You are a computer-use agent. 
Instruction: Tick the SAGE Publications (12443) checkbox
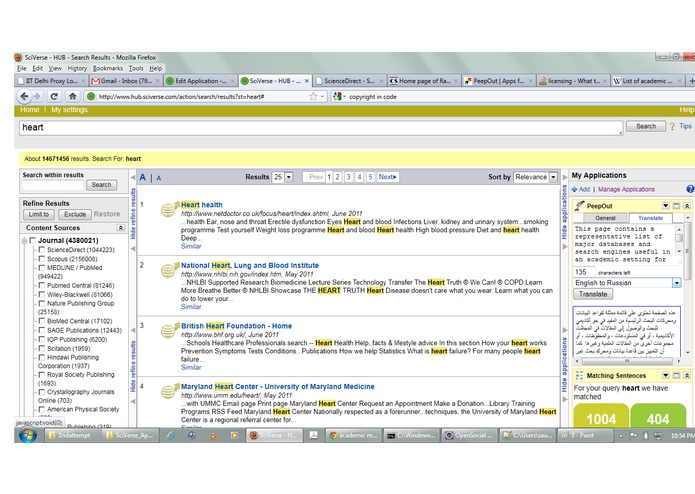pos(42,330)
